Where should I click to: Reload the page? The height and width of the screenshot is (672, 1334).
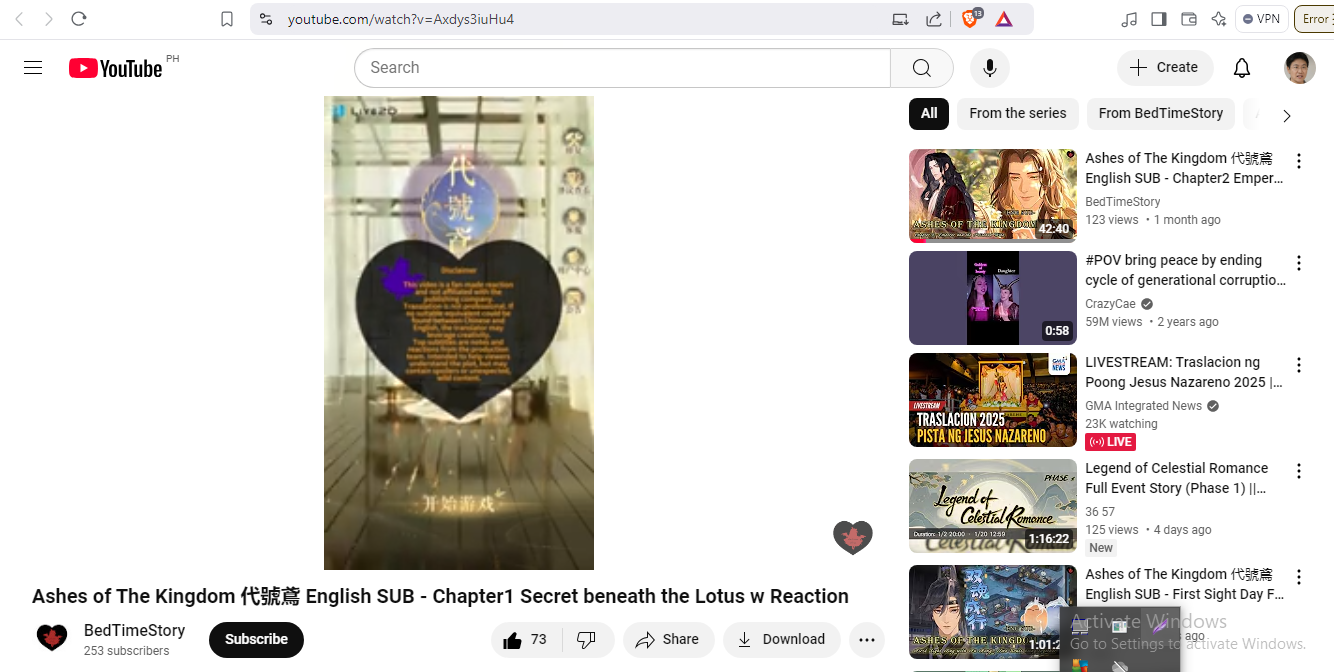pyautogui.click(x=79, y=19)
